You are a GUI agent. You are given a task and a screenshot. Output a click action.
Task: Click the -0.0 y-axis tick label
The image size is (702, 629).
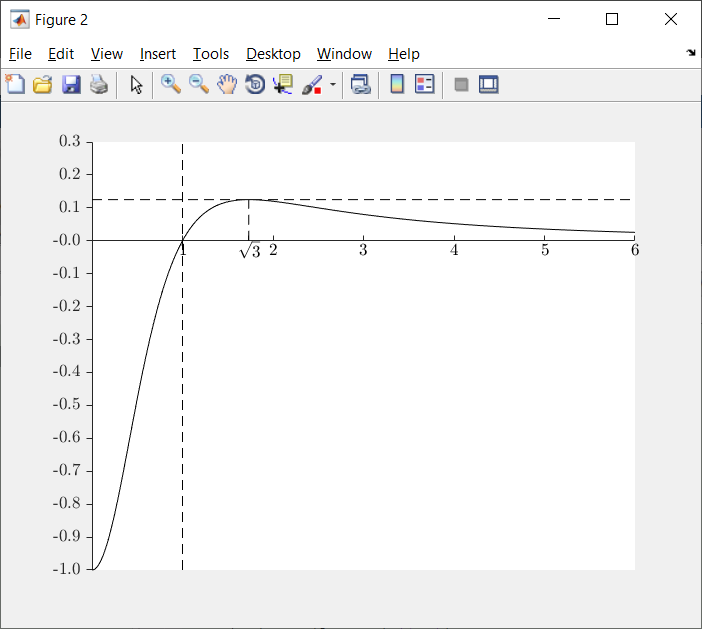coord(66,240)
